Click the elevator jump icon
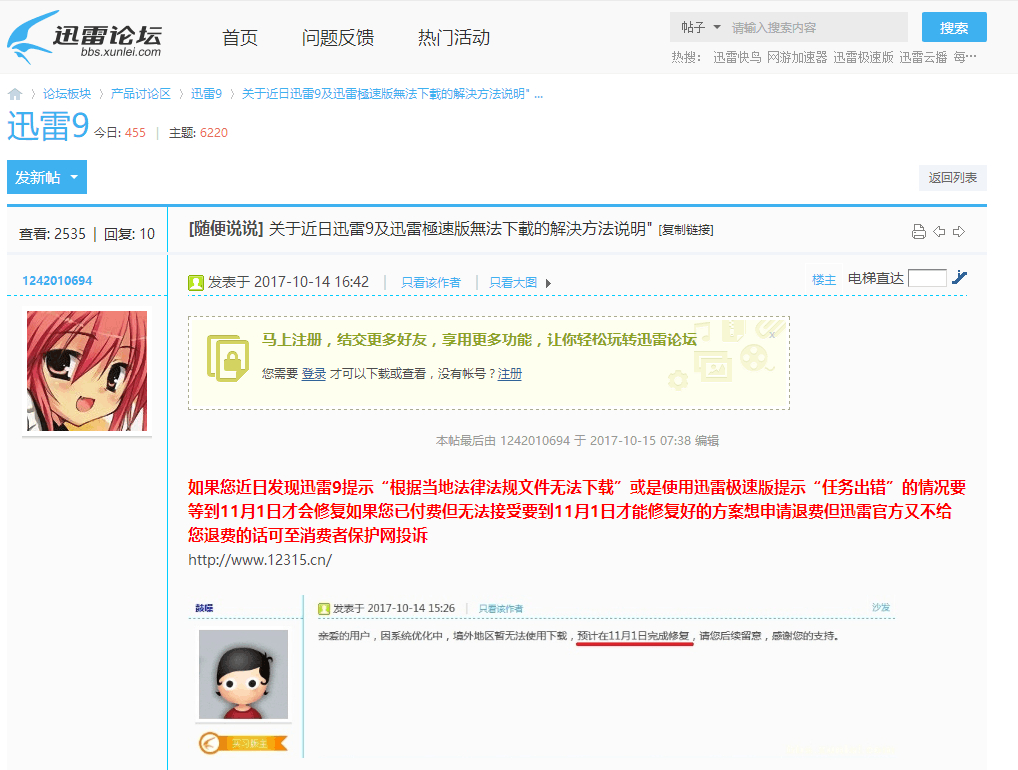The width and height of the screenshot is (1018, 770). point(960,278)
